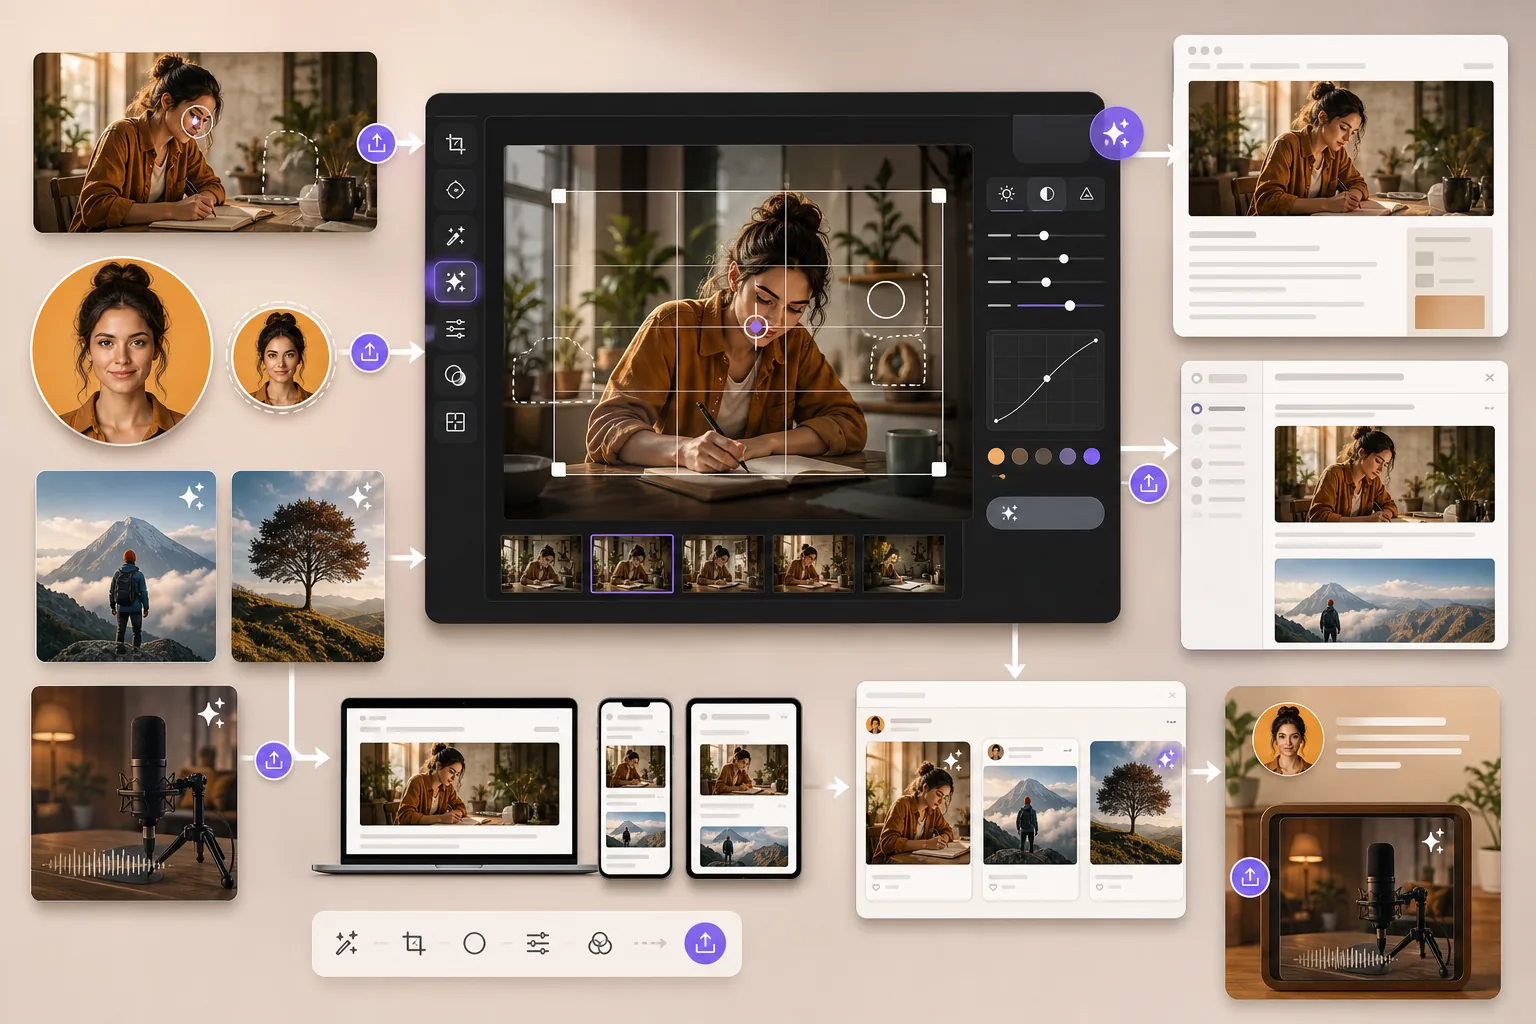Like the tree post heart icon

[1100, 887]
